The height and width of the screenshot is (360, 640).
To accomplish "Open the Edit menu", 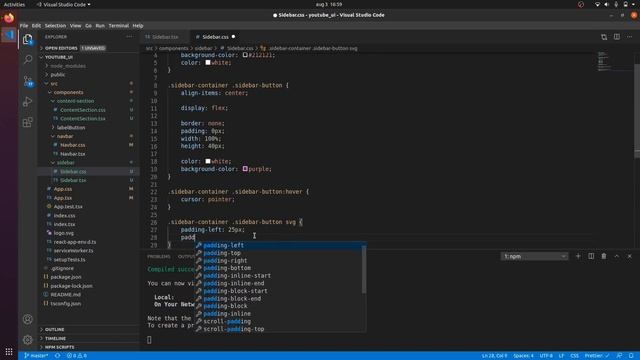I will (36, 26).
